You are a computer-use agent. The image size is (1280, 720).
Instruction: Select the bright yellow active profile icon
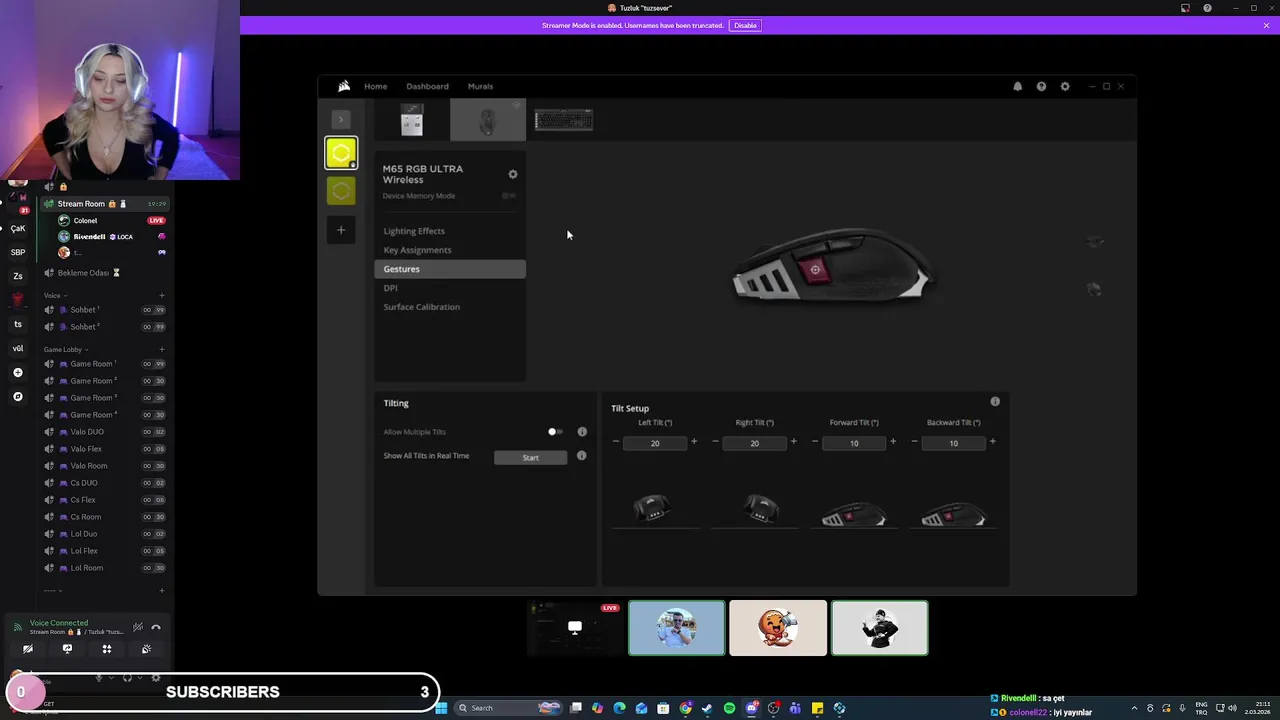341,153
